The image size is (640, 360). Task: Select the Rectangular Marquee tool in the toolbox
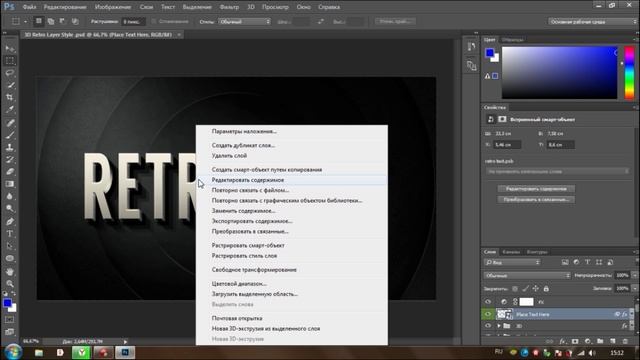pyautogui.click(x=10, y=61)
